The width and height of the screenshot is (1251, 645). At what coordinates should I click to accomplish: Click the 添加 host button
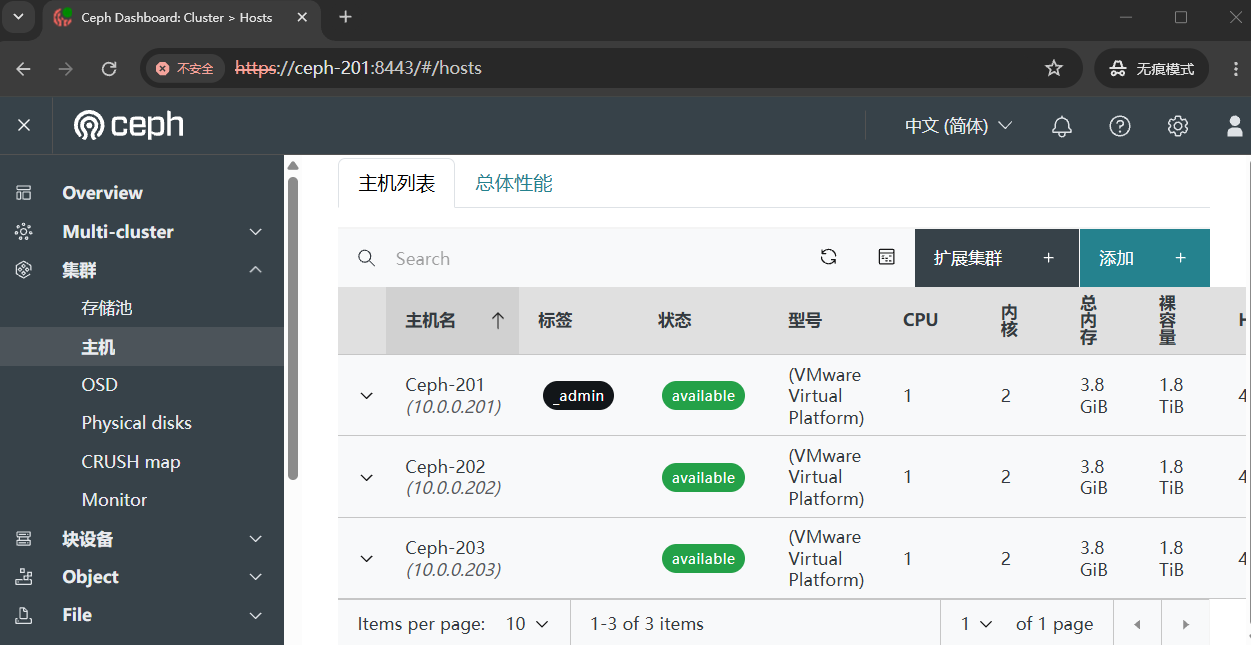click(x=1145, y=258)
